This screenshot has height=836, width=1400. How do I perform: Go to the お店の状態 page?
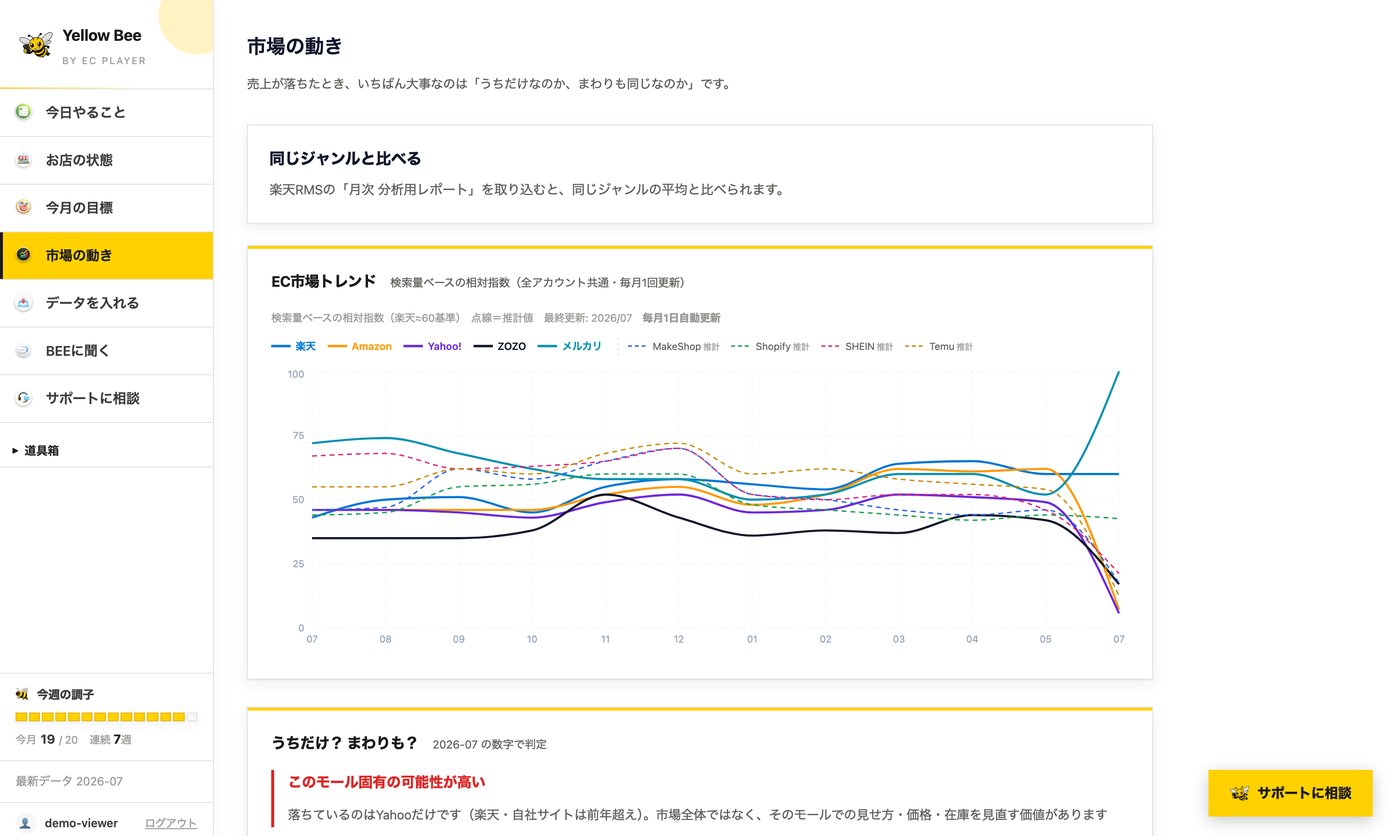pos(106,160)
